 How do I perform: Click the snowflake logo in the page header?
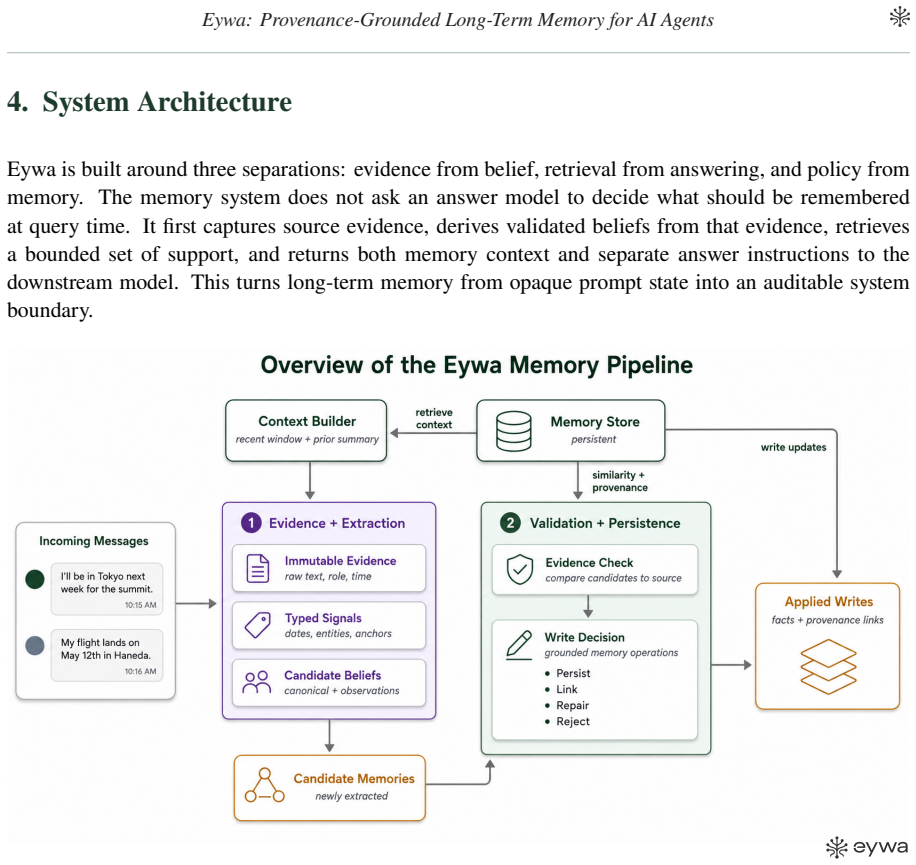click(899, 18)
